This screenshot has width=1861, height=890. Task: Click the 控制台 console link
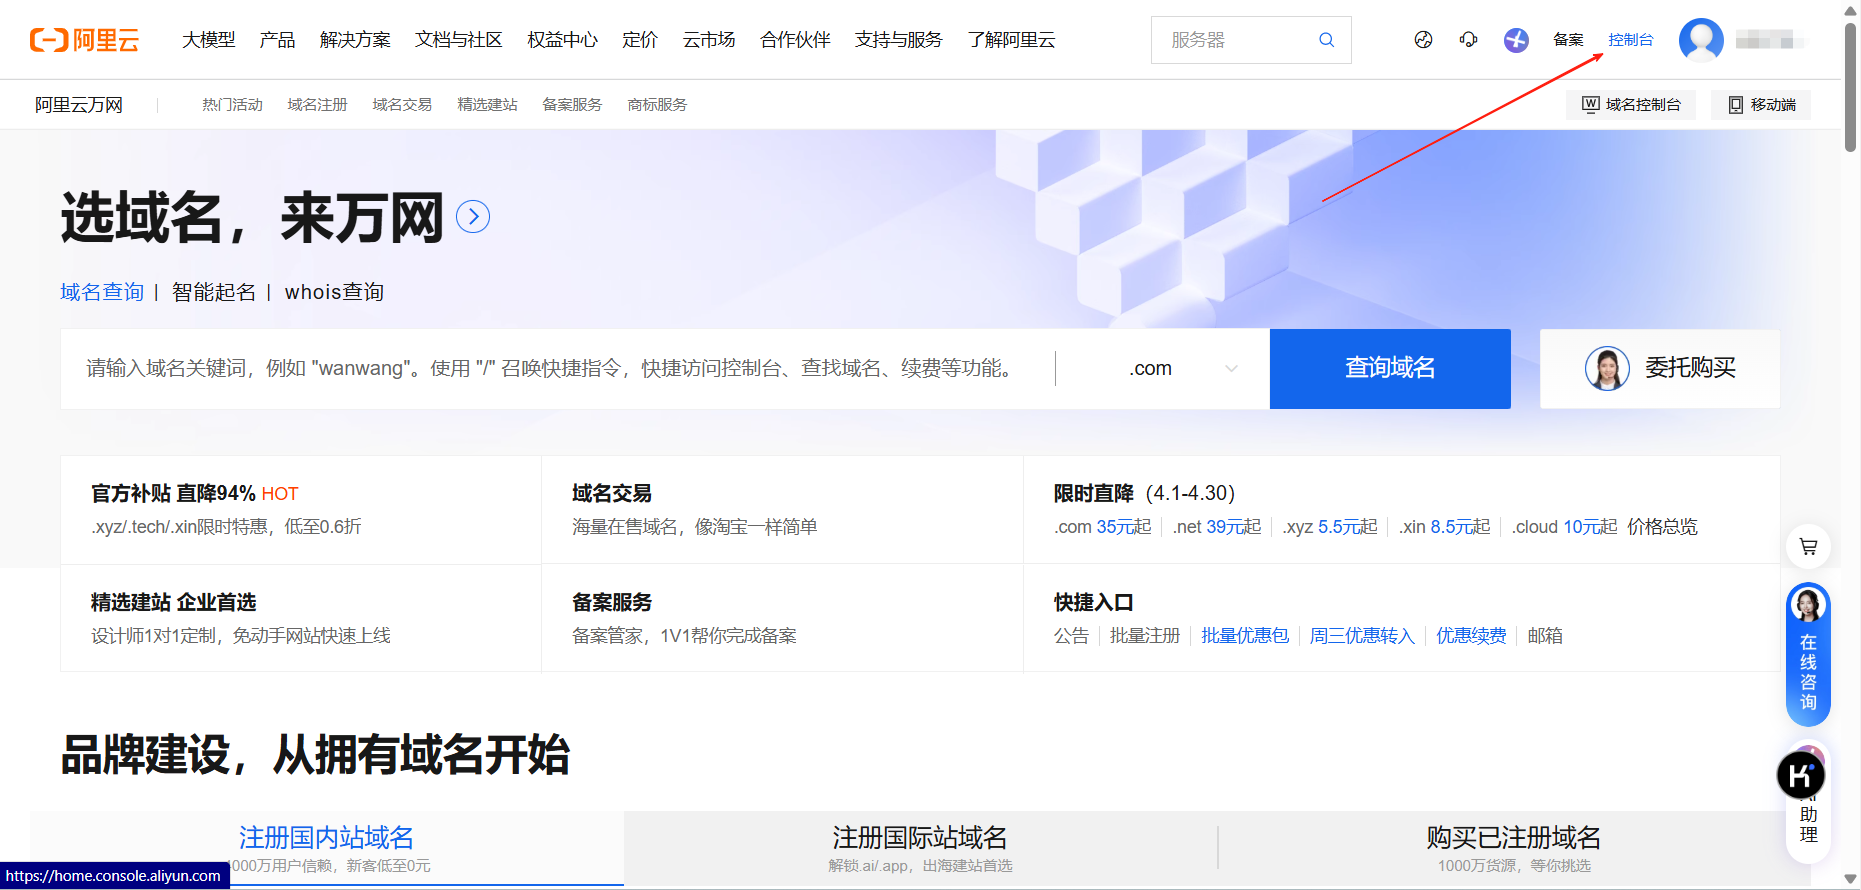[x=1630, y=40]
